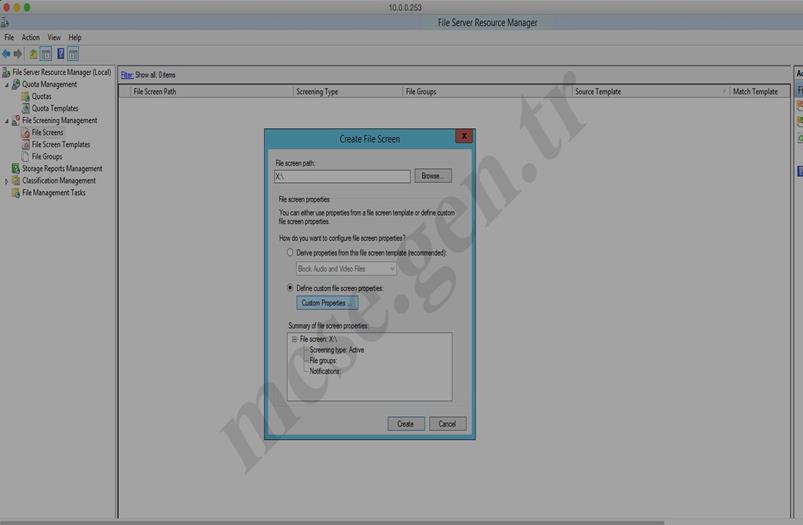803x525 pixels.
Task: Expand the Classification Management tree node
Action: point(6,181)
